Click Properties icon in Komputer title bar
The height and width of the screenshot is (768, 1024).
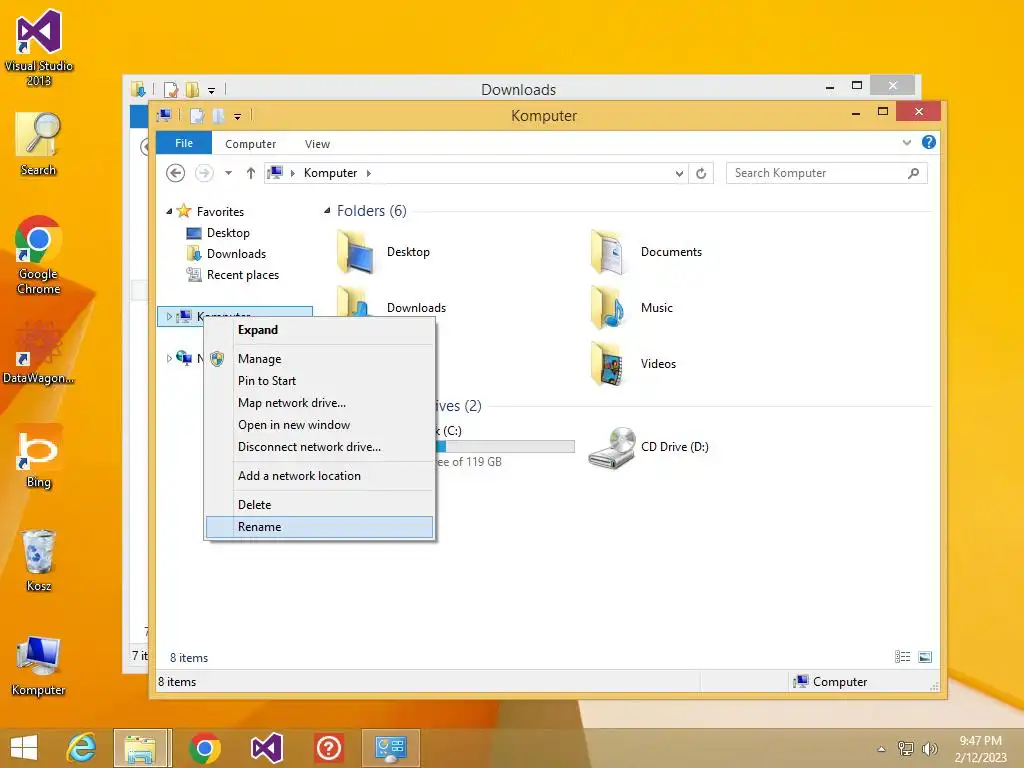pos(197,116)
